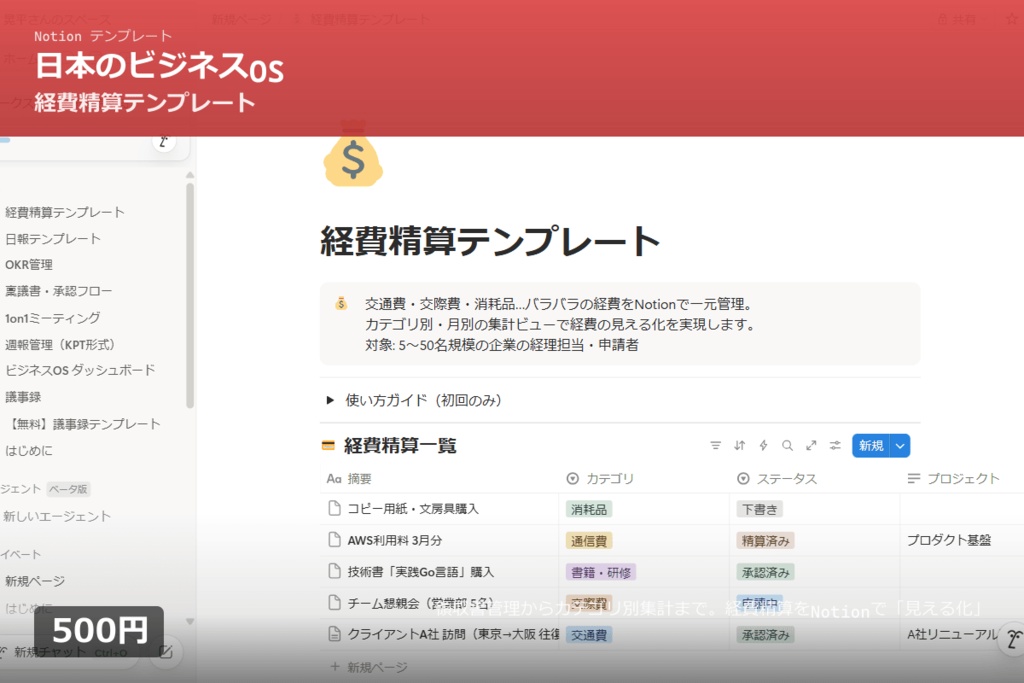
Task: Click the new chat compose icon bottom left
Action: 165,651
